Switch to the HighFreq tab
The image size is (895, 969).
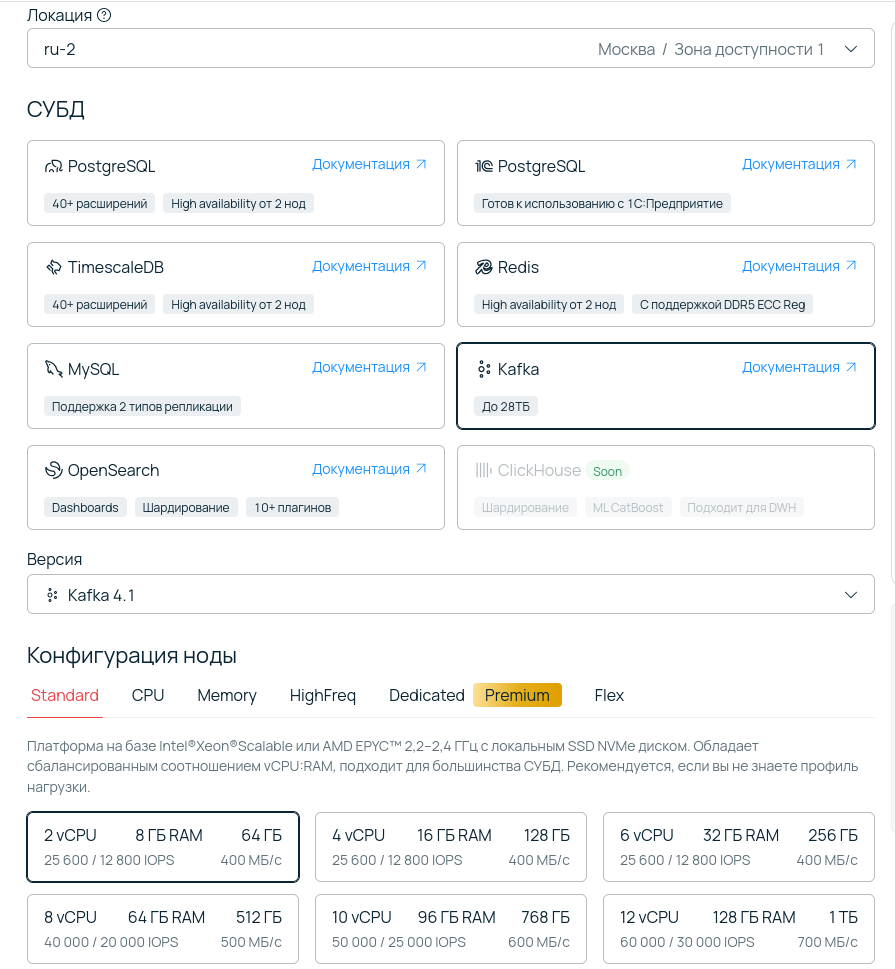(323, 696)
